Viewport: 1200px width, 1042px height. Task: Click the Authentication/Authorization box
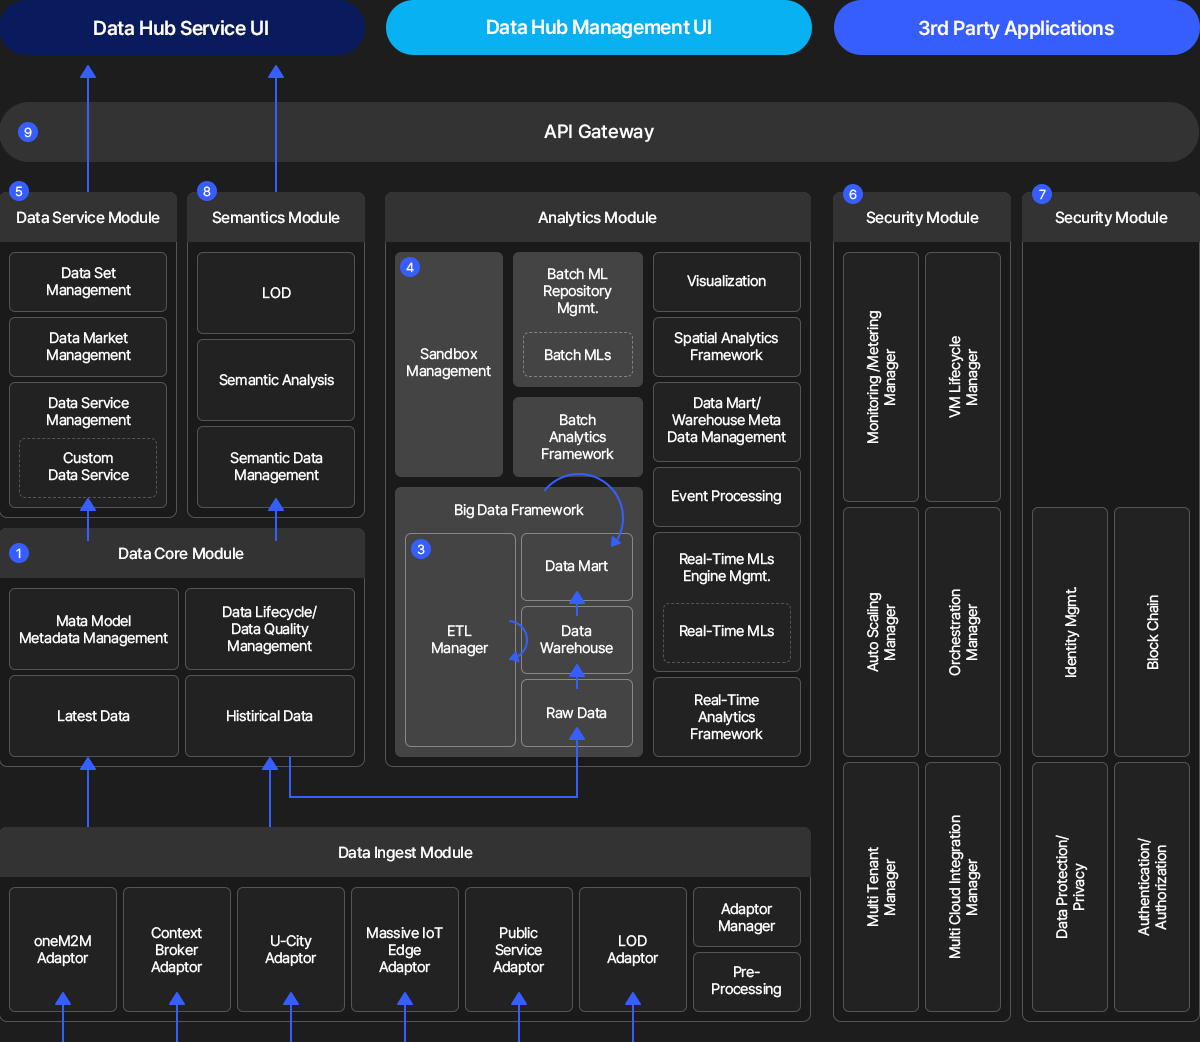click(x=1152, y=887)
